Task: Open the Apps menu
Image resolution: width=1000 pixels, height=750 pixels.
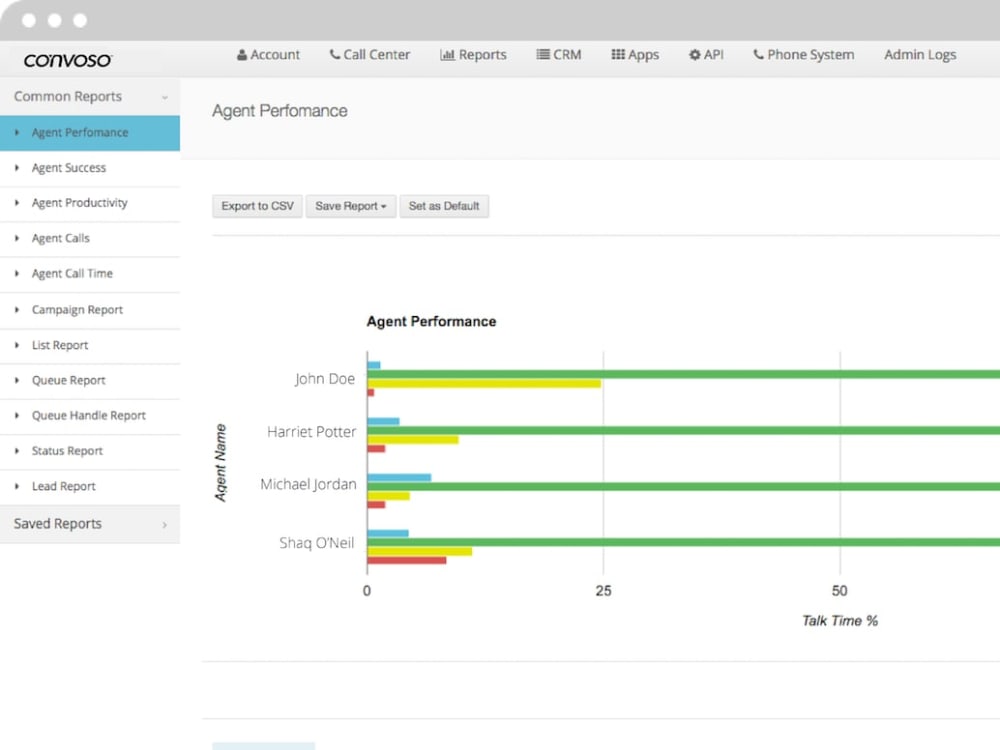Action: (x=635, y=55)
